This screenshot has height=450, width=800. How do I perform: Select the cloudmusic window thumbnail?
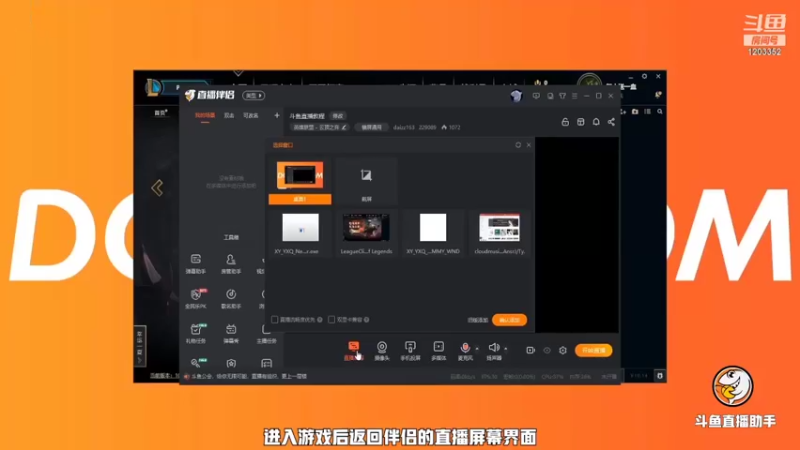pyautogui.click(x=499, y=233)
